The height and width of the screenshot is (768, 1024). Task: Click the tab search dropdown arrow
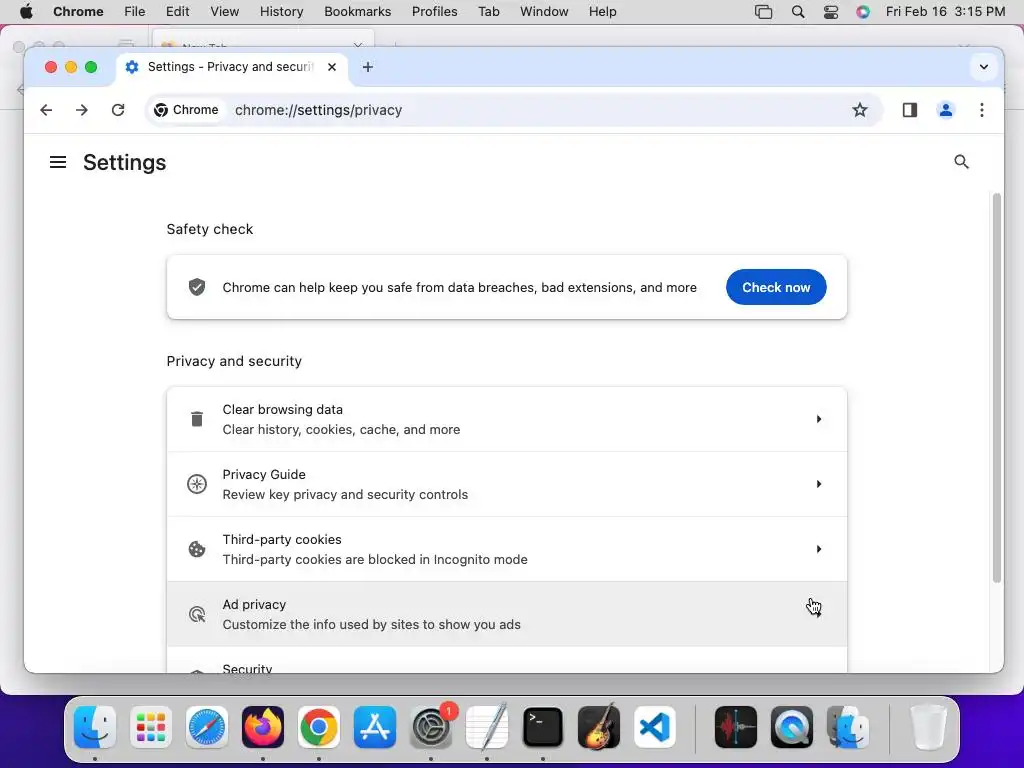pyautogui.click(x=984, y=67)
